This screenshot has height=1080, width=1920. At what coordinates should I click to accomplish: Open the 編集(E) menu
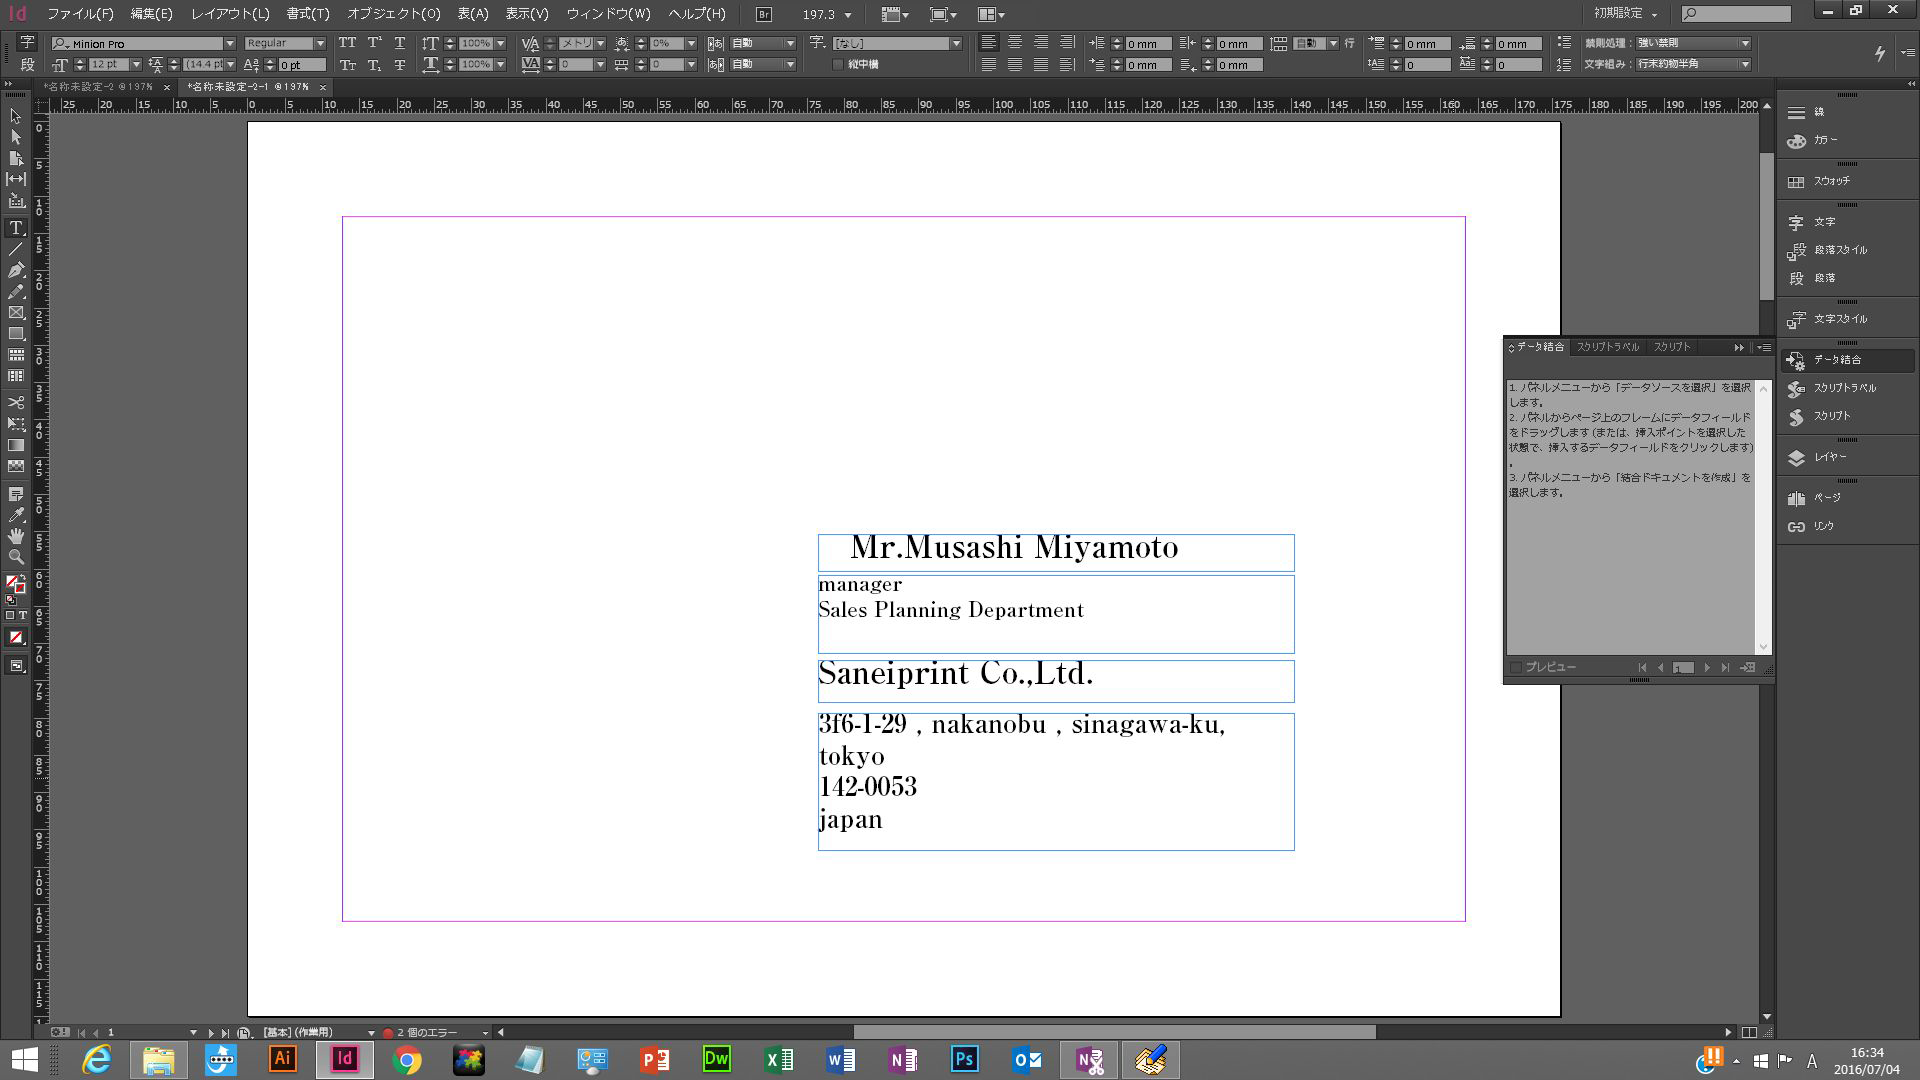(x=151, y=14)
